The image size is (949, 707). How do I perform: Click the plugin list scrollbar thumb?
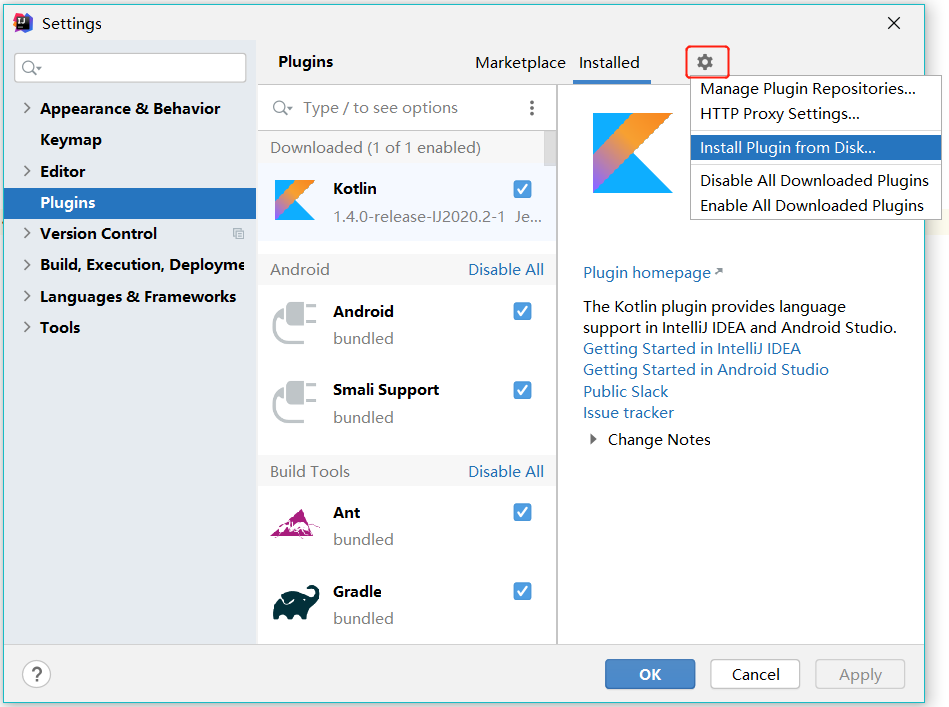(550, 148)
